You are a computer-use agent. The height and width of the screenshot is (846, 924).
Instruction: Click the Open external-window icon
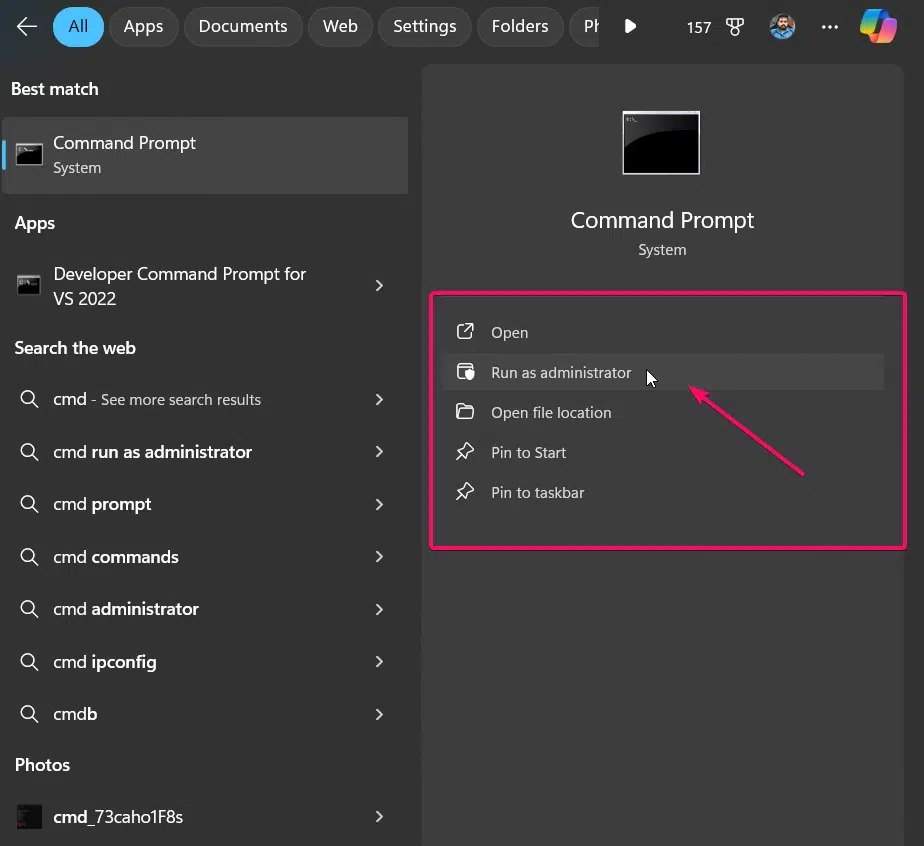click(x=465, y=331)
